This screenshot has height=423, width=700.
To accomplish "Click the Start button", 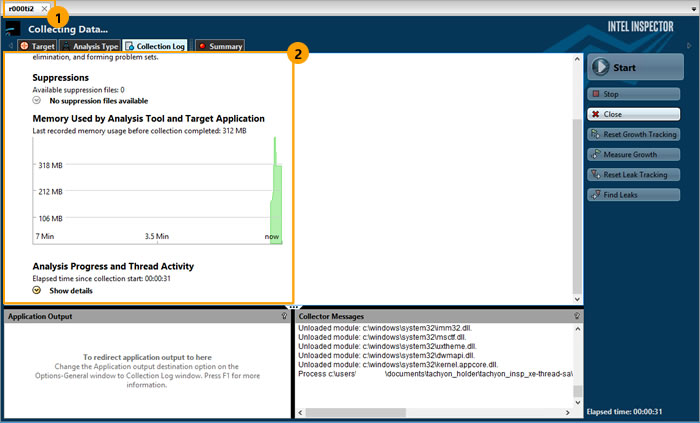I will [635, 67].
